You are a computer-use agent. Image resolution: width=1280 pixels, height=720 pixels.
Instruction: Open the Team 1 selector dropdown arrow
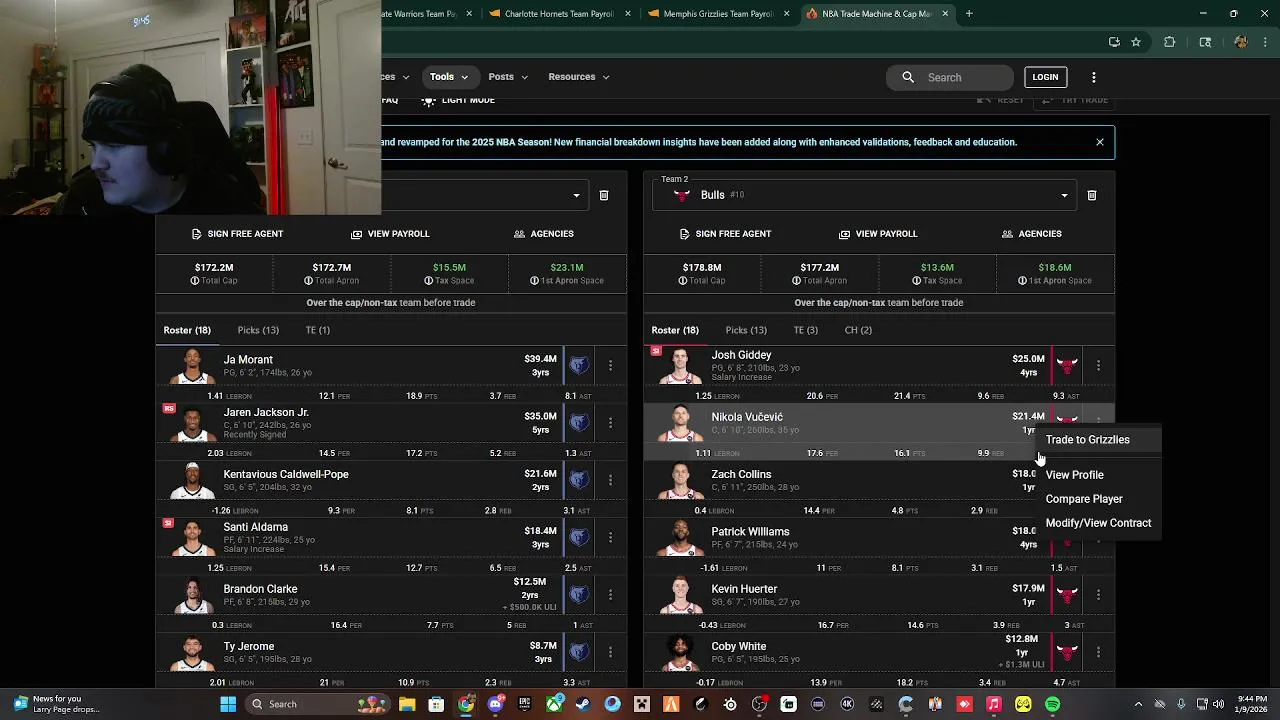pos(576,196)
